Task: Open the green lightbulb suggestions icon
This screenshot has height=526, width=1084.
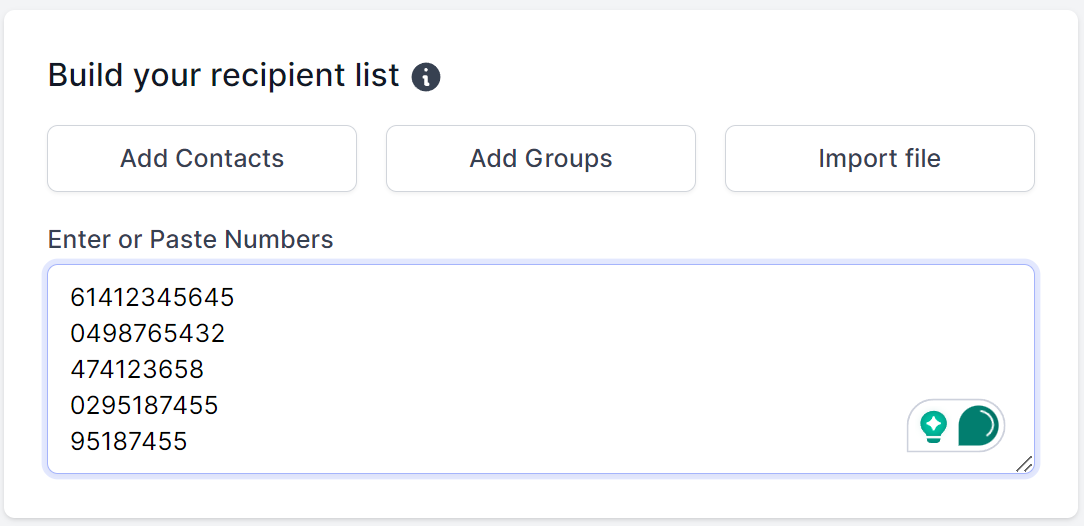Action: (933, 426)
